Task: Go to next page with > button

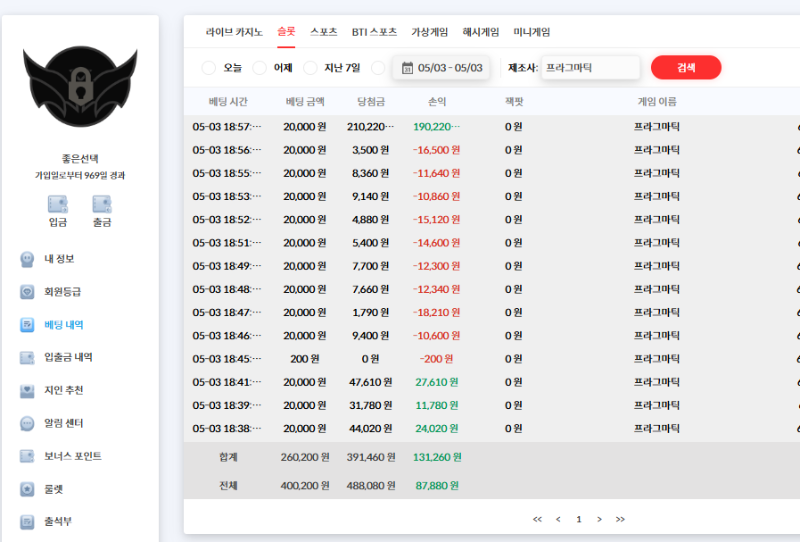Action: coord(599,520)
